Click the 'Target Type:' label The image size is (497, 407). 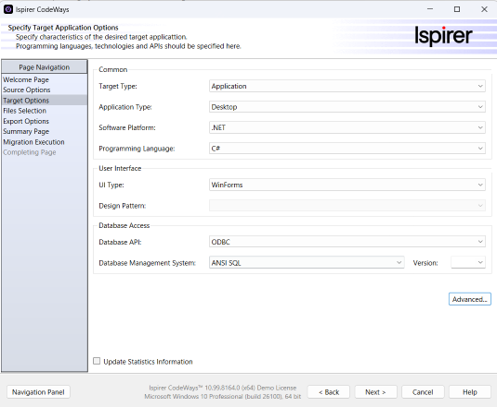118,86
